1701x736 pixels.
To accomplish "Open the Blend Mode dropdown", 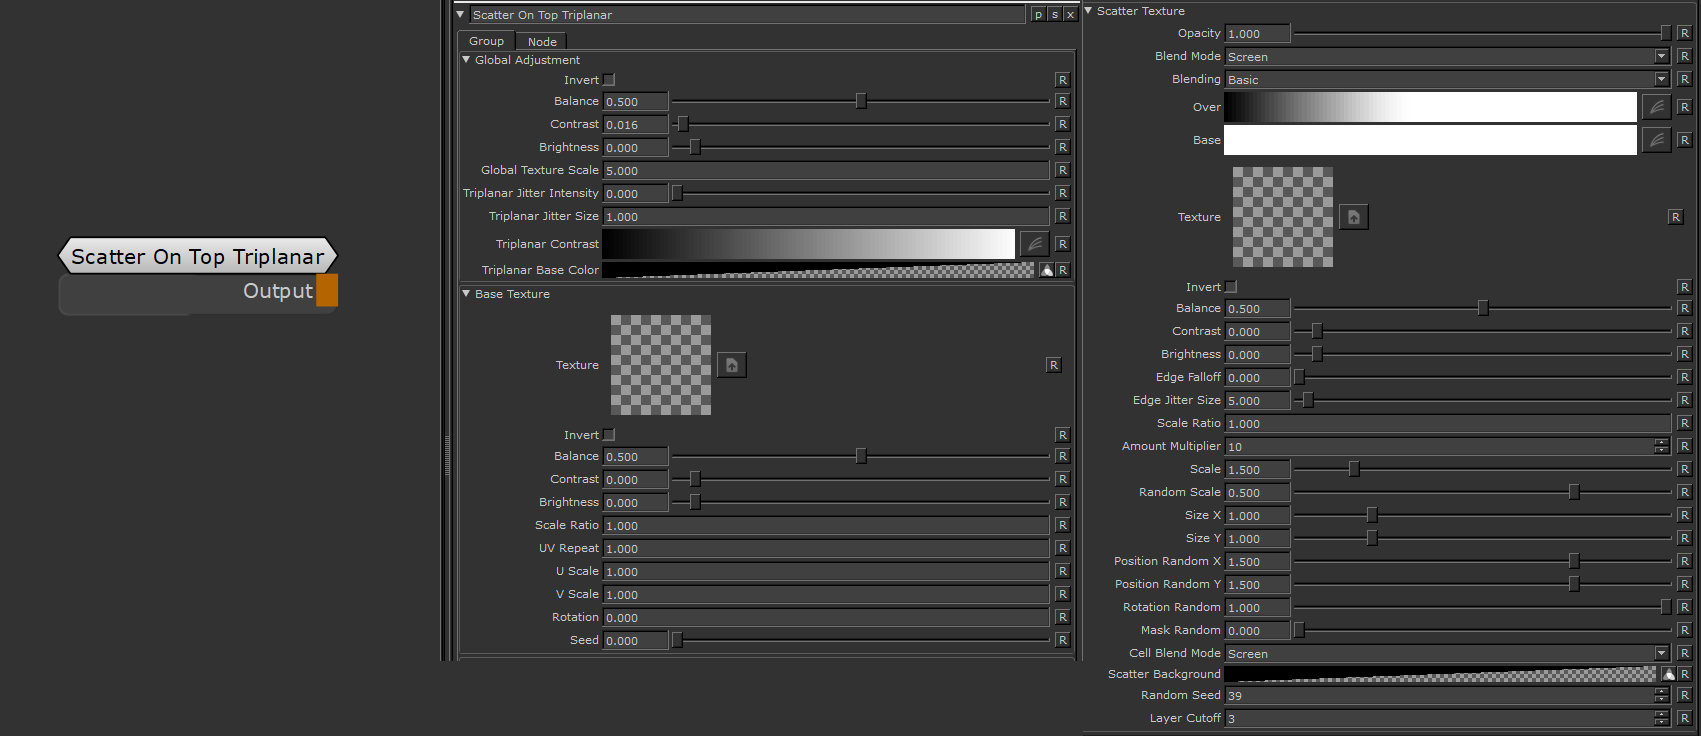I will (x=1661, y=56).
